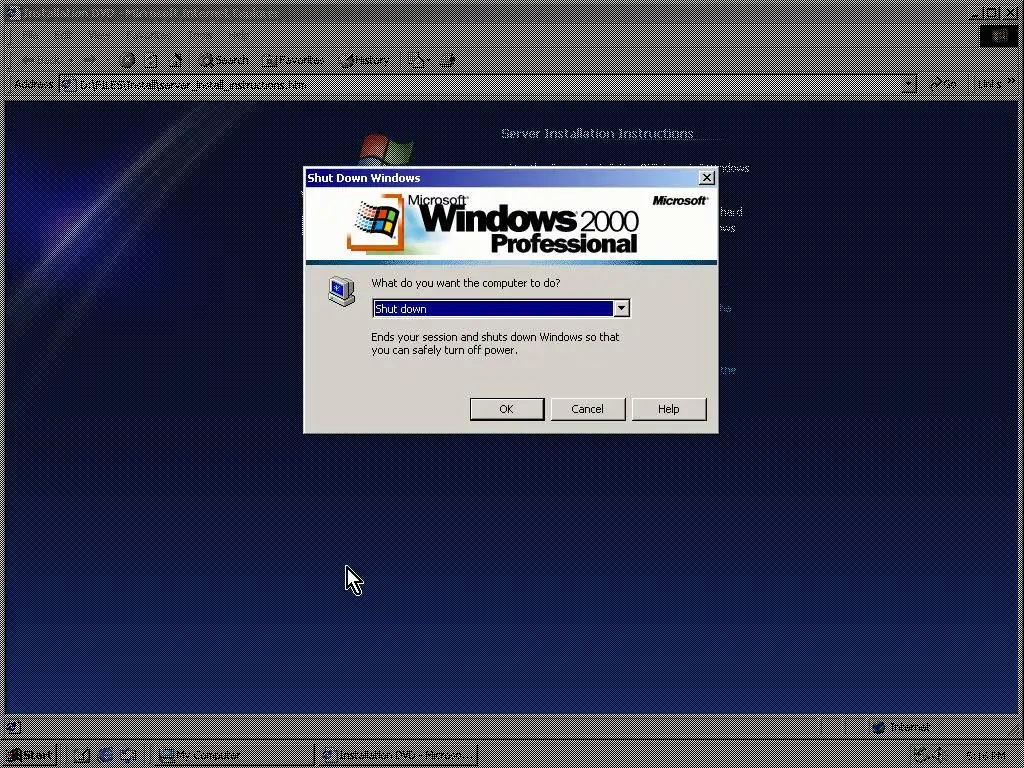Click the Go button beside address bar
The height and width of the screenshot is (768, 1024).
(943, 84)
